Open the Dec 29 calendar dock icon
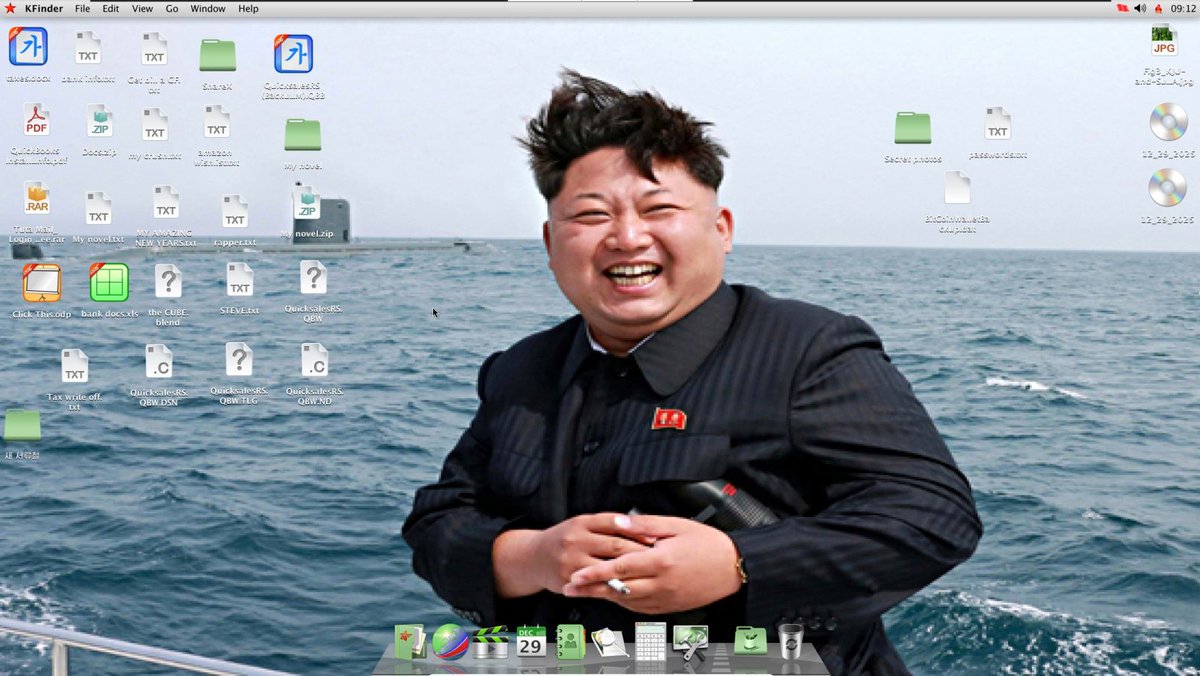 pyautogui.click(x=531, y=641)
